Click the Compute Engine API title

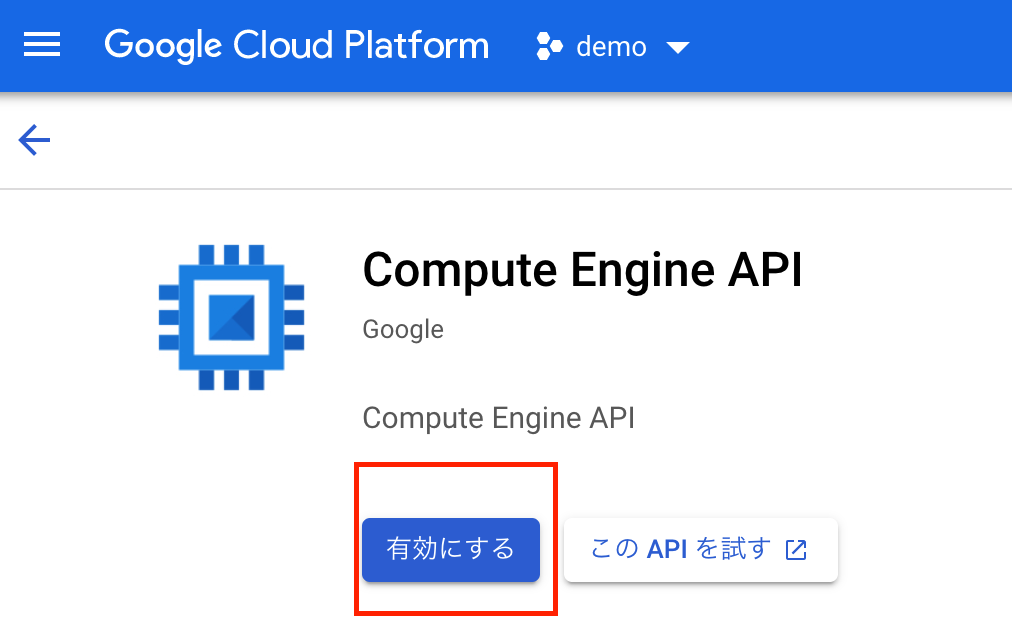coord(581,270)
